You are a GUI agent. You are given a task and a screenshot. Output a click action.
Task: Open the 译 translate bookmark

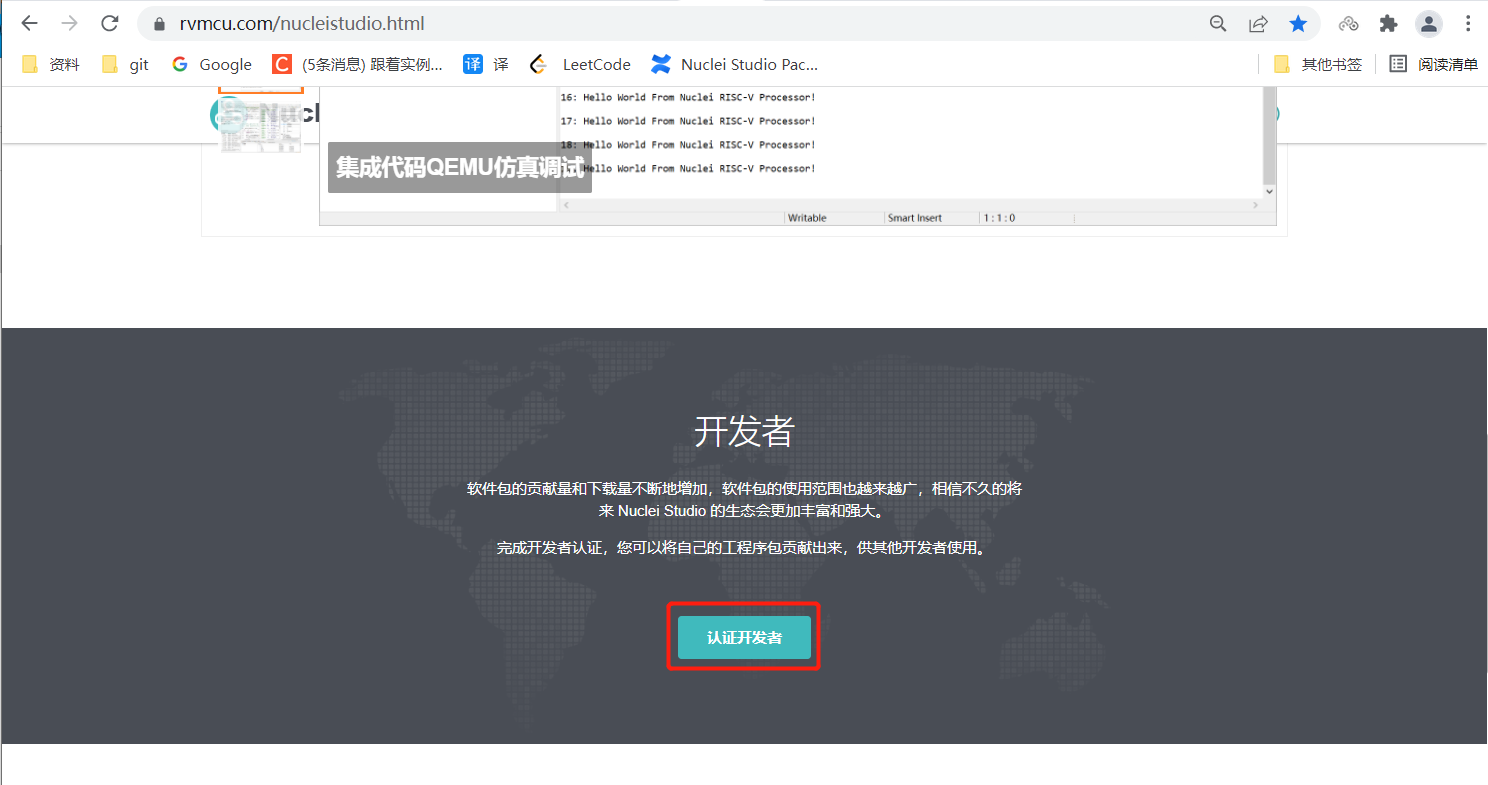486,65
